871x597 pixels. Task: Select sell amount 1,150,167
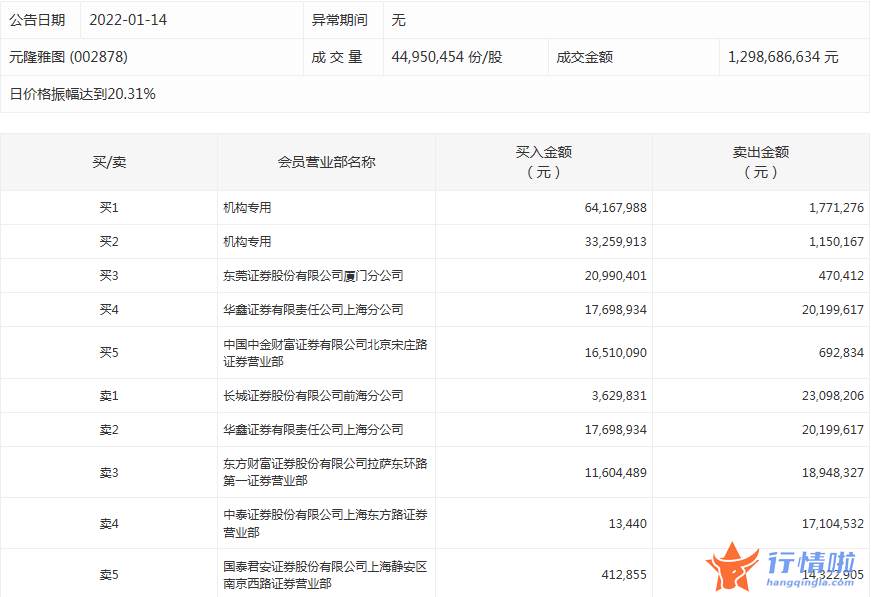point(837,242)
